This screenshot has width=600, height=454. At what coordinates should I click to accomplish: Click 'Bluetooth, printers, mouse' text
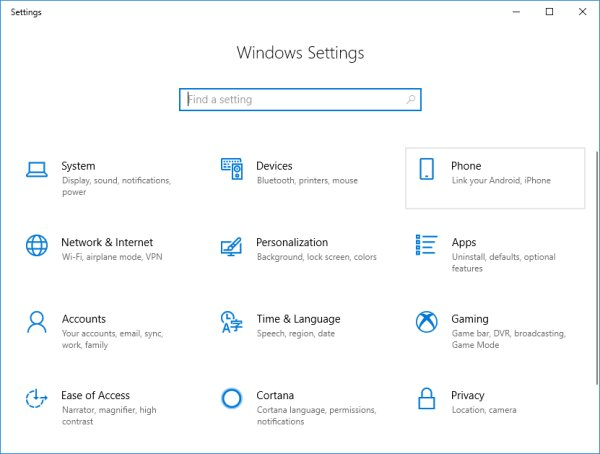(x=307, y=180)
